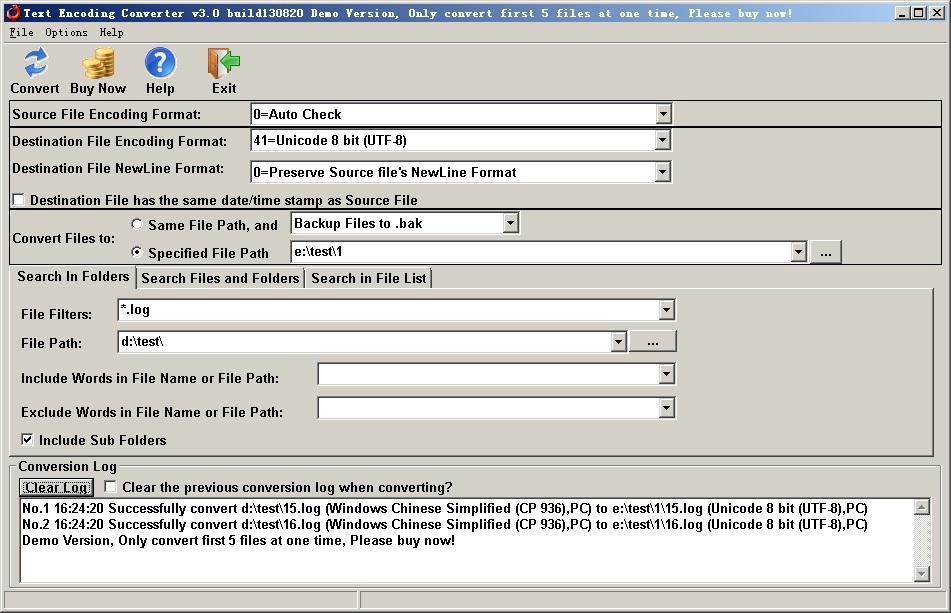Minimize the Text Encoding Converter window

(902, 13)
